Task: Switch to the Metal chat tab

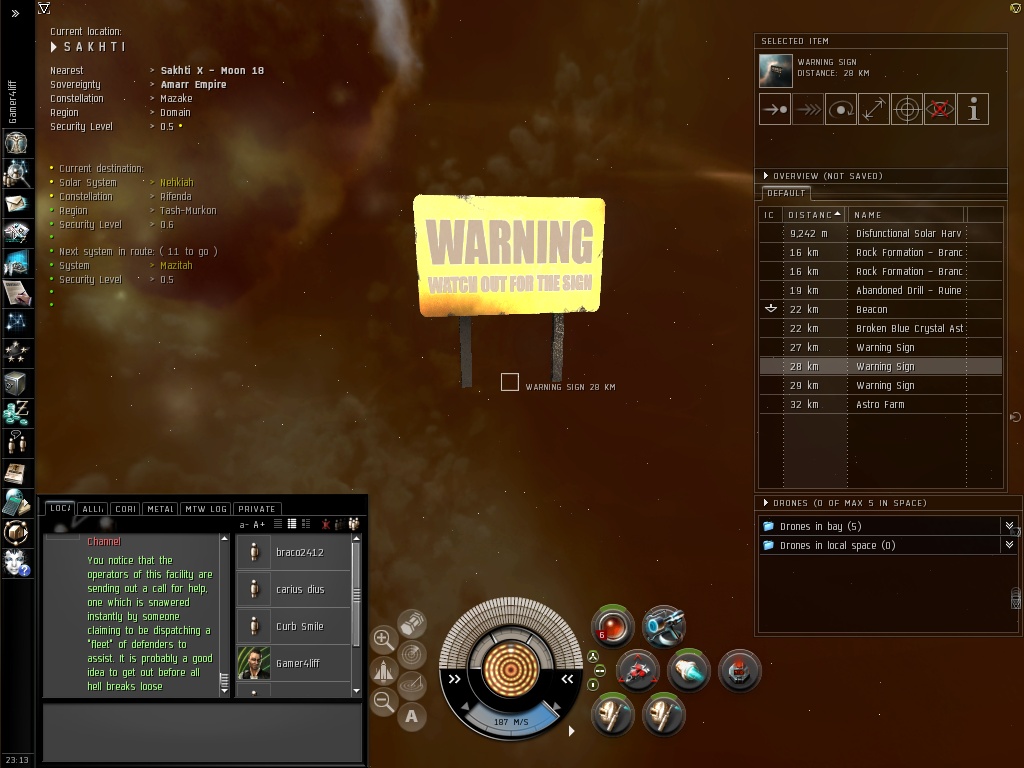Action: (x=160, y=509)
